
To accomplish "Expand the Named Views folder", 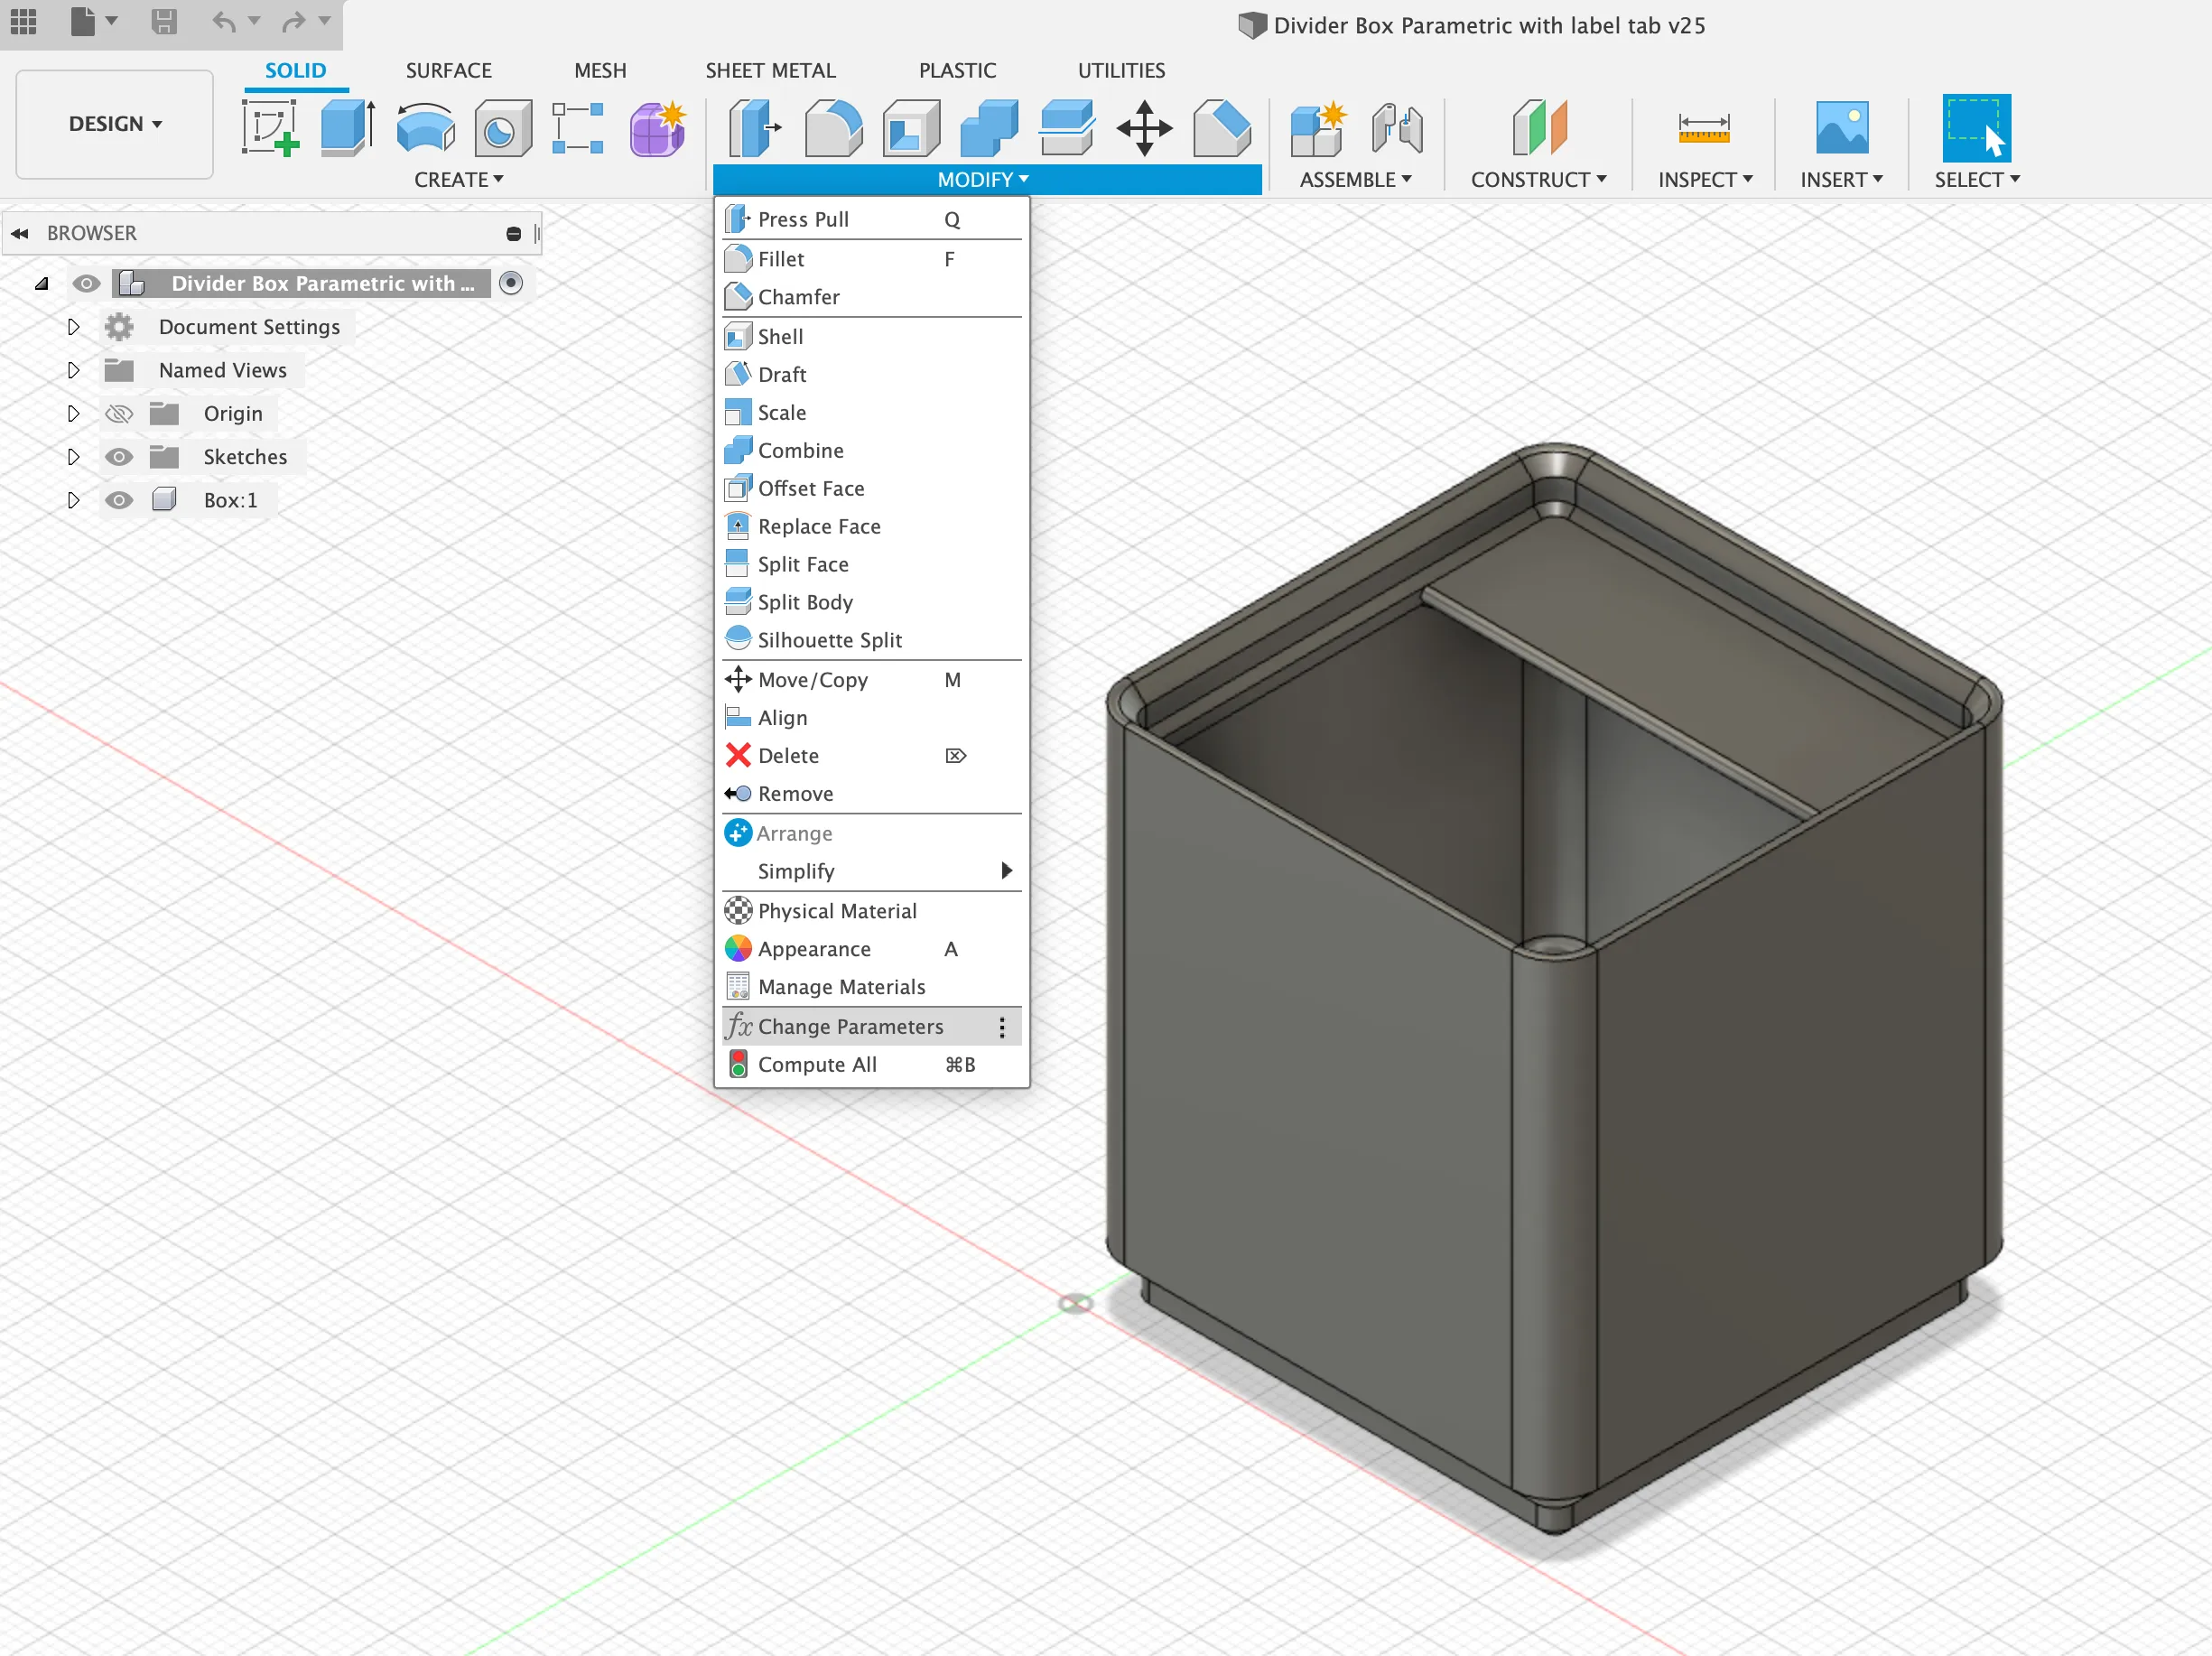I will [73, 370].
